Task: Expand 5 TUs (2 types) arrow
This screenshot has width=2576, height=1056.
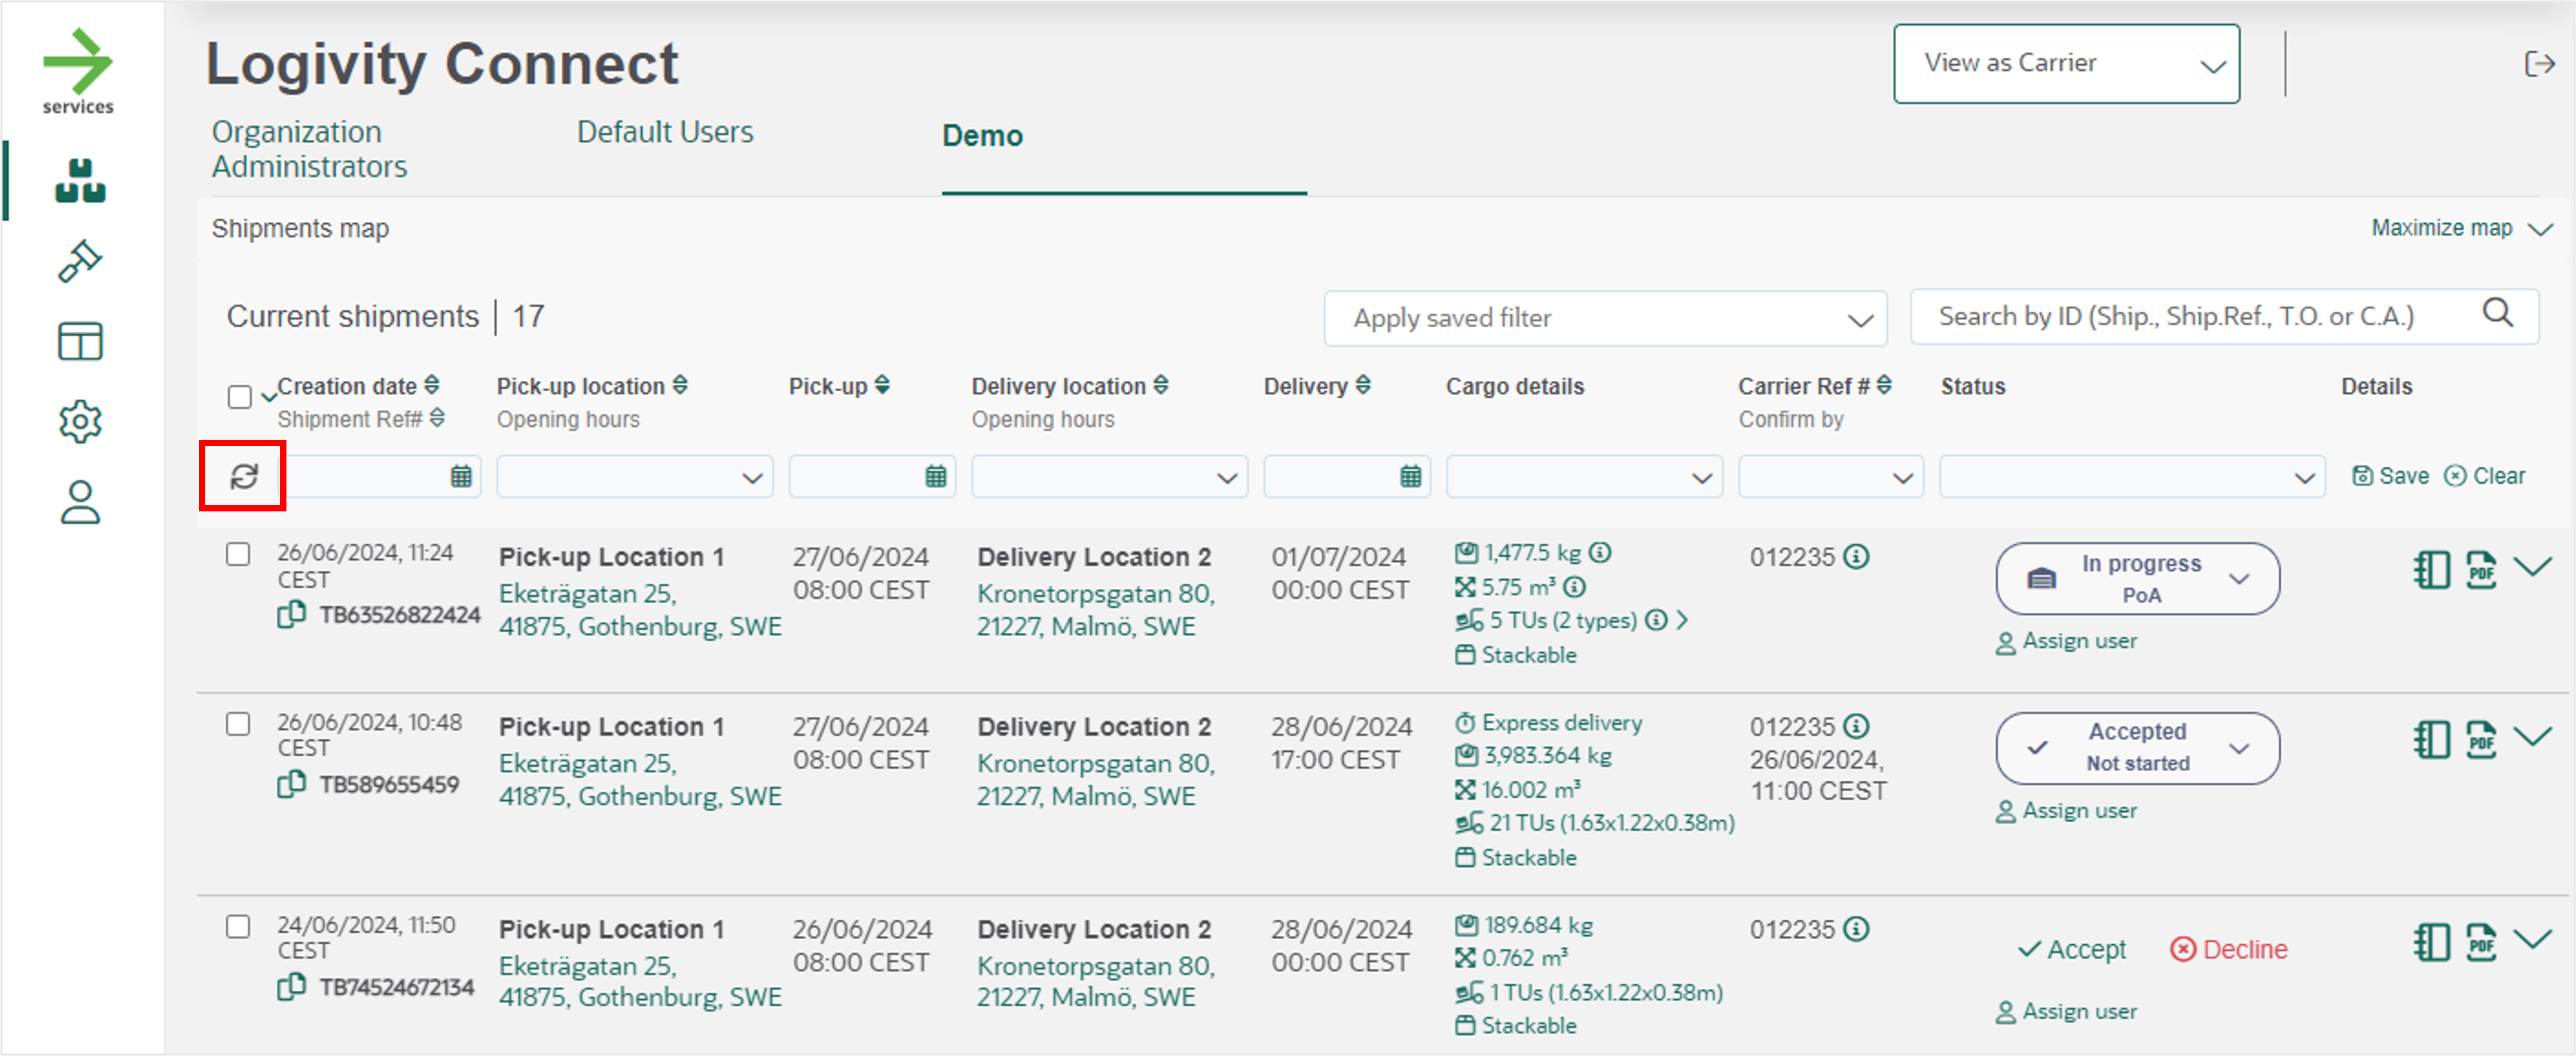Action: [1683, 620]
